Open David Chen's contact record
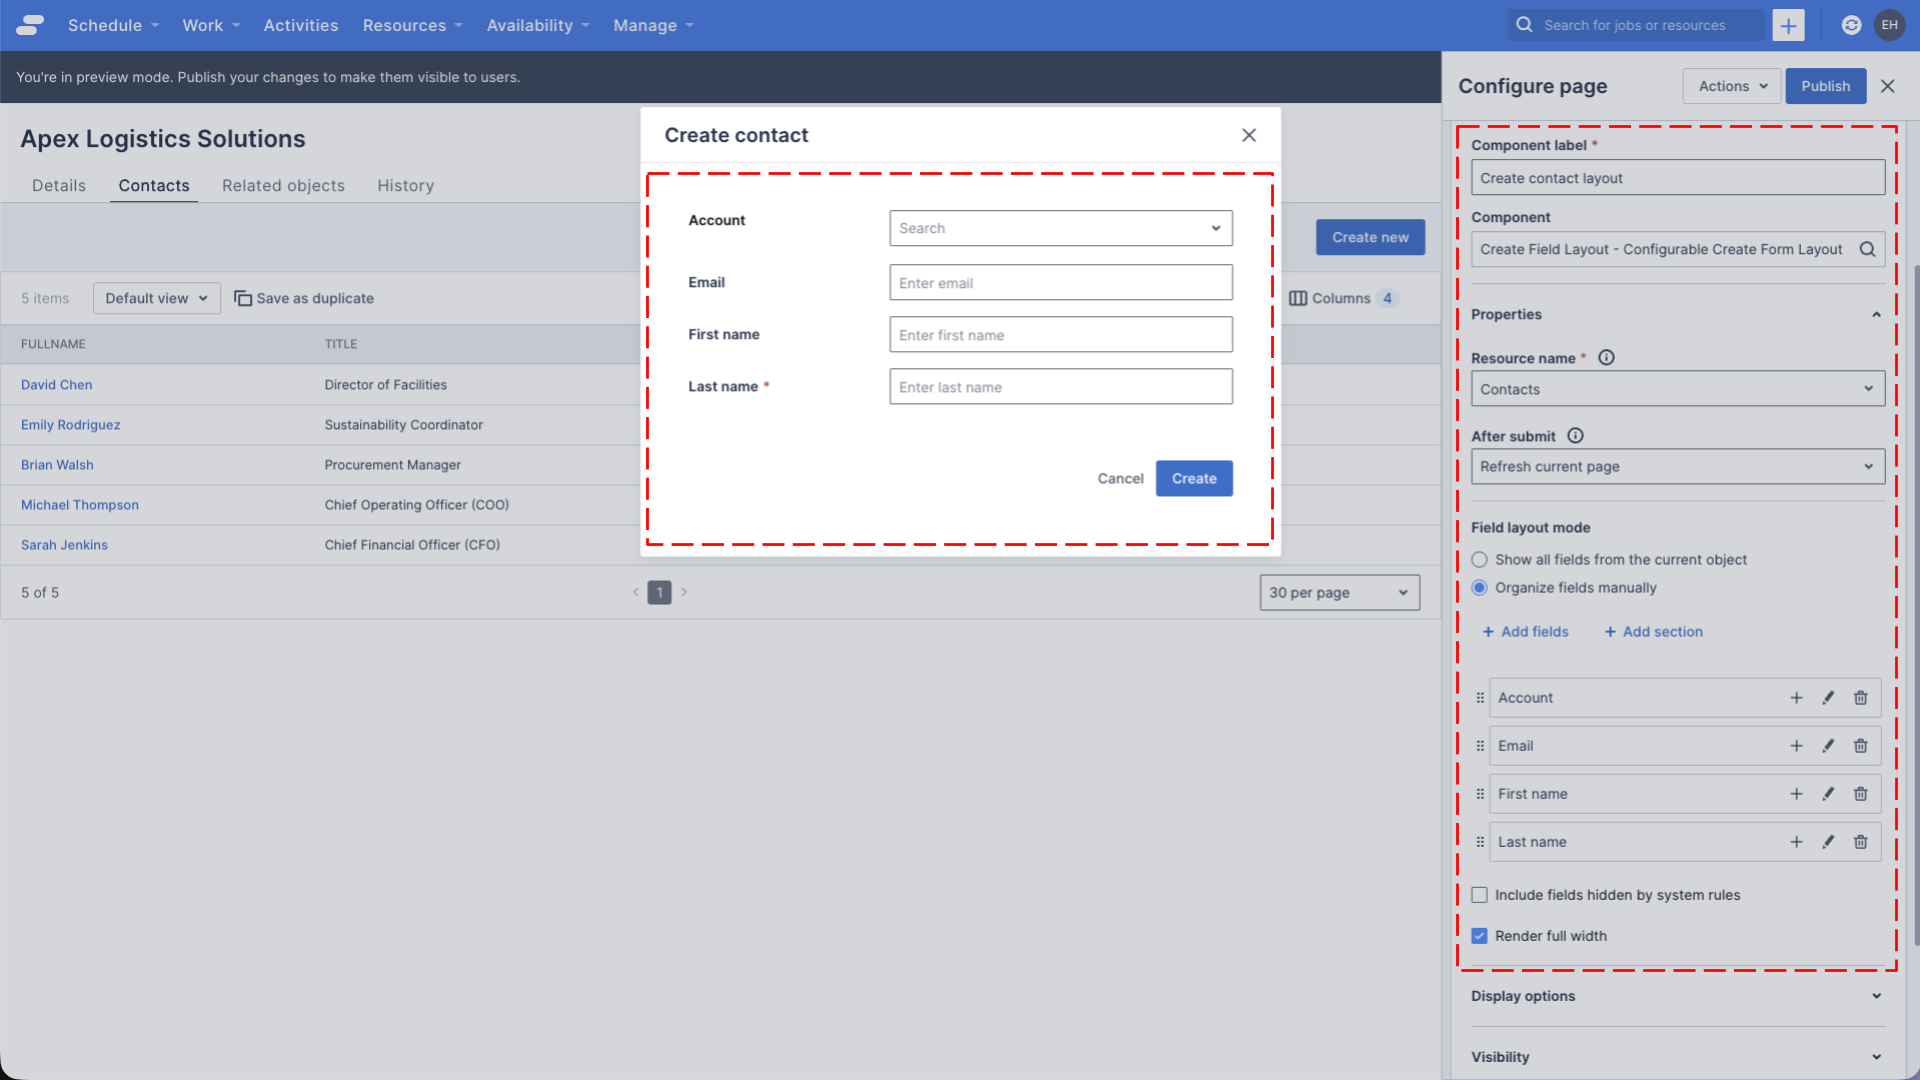 tap(56, 384)
